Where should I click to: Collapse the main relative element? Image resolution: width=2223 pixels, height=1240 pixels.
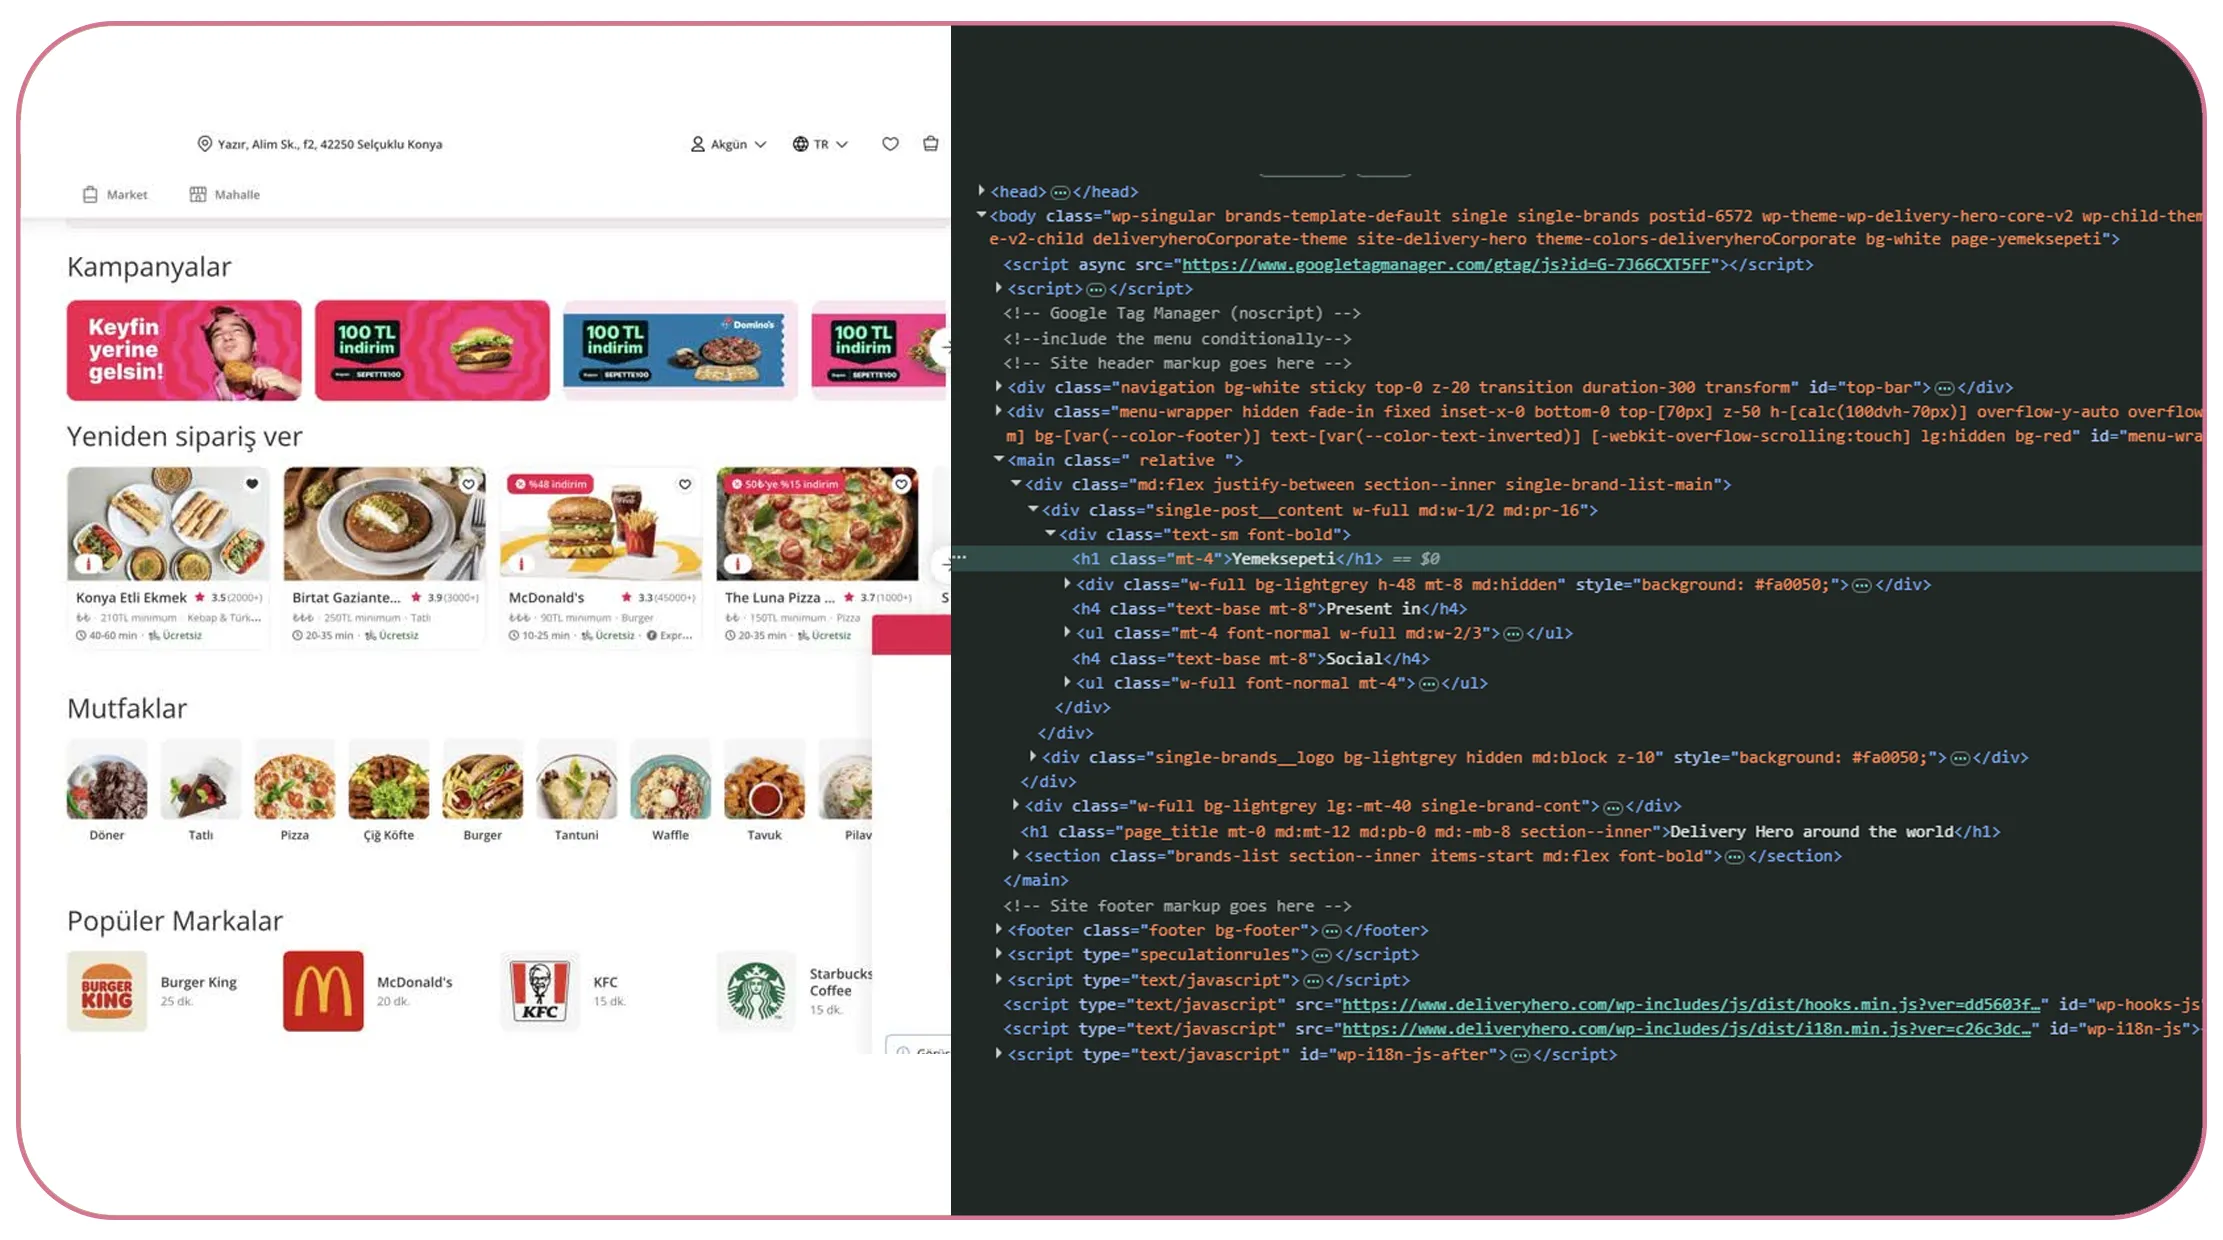[x=999, y=459]
